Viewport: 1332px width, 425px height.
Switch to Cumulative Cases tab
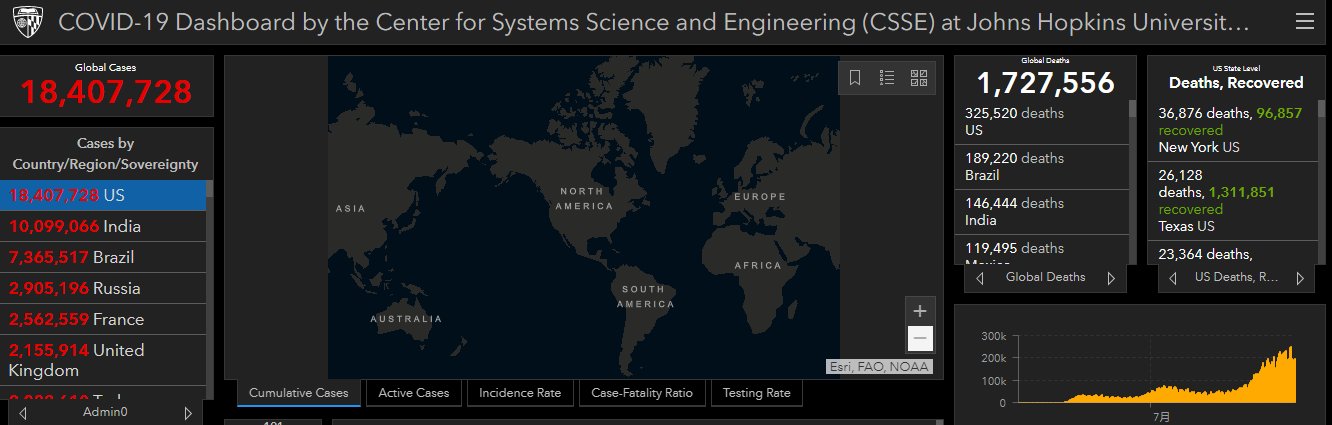(x=299, y=393)
